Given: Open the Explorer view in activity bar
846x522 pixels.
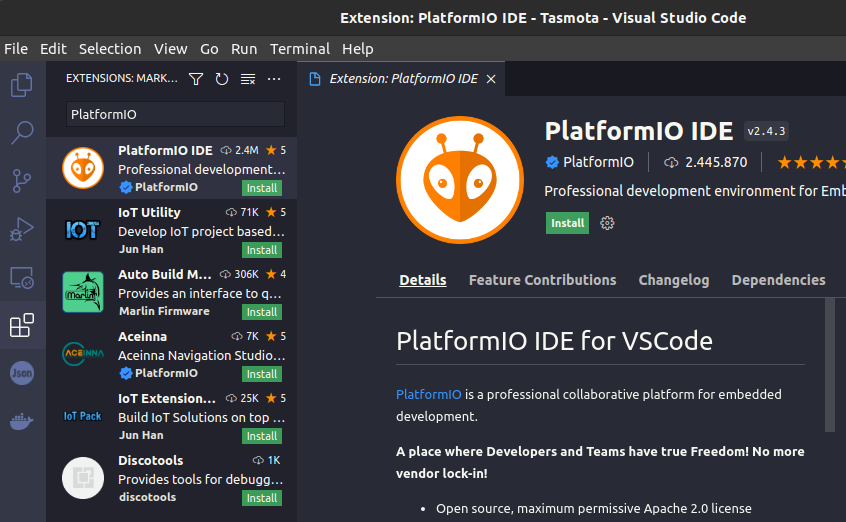Looking at the screenshot, I should [x=22, y=85].
